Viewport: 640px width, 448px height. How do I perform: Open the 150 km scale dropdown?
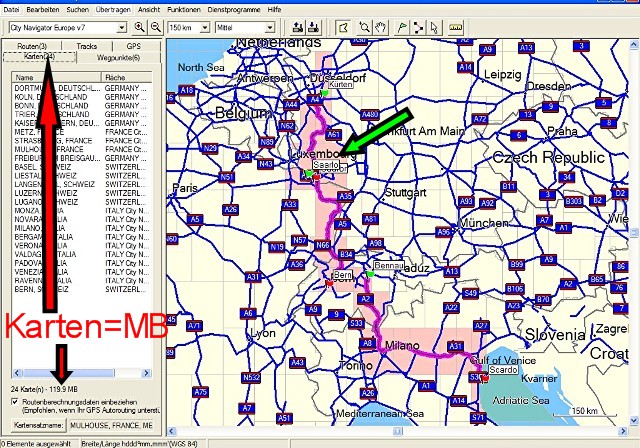tap(205, 28)
